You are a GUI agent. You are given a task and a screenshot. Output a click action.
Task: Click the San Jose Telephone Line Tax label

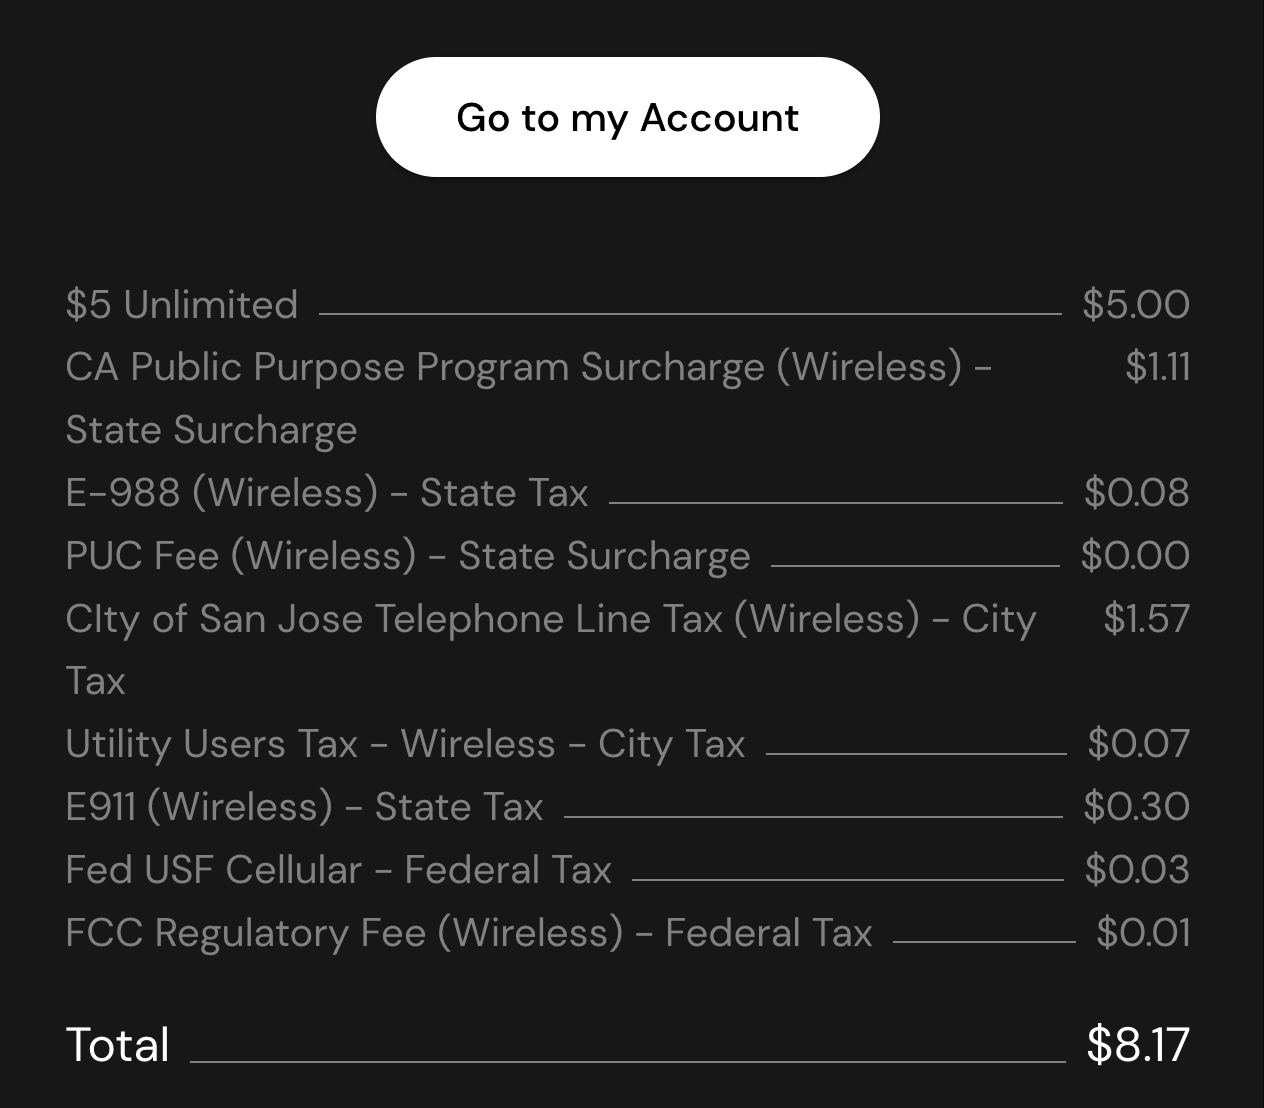pyautogui.click(x=550, y=619)
